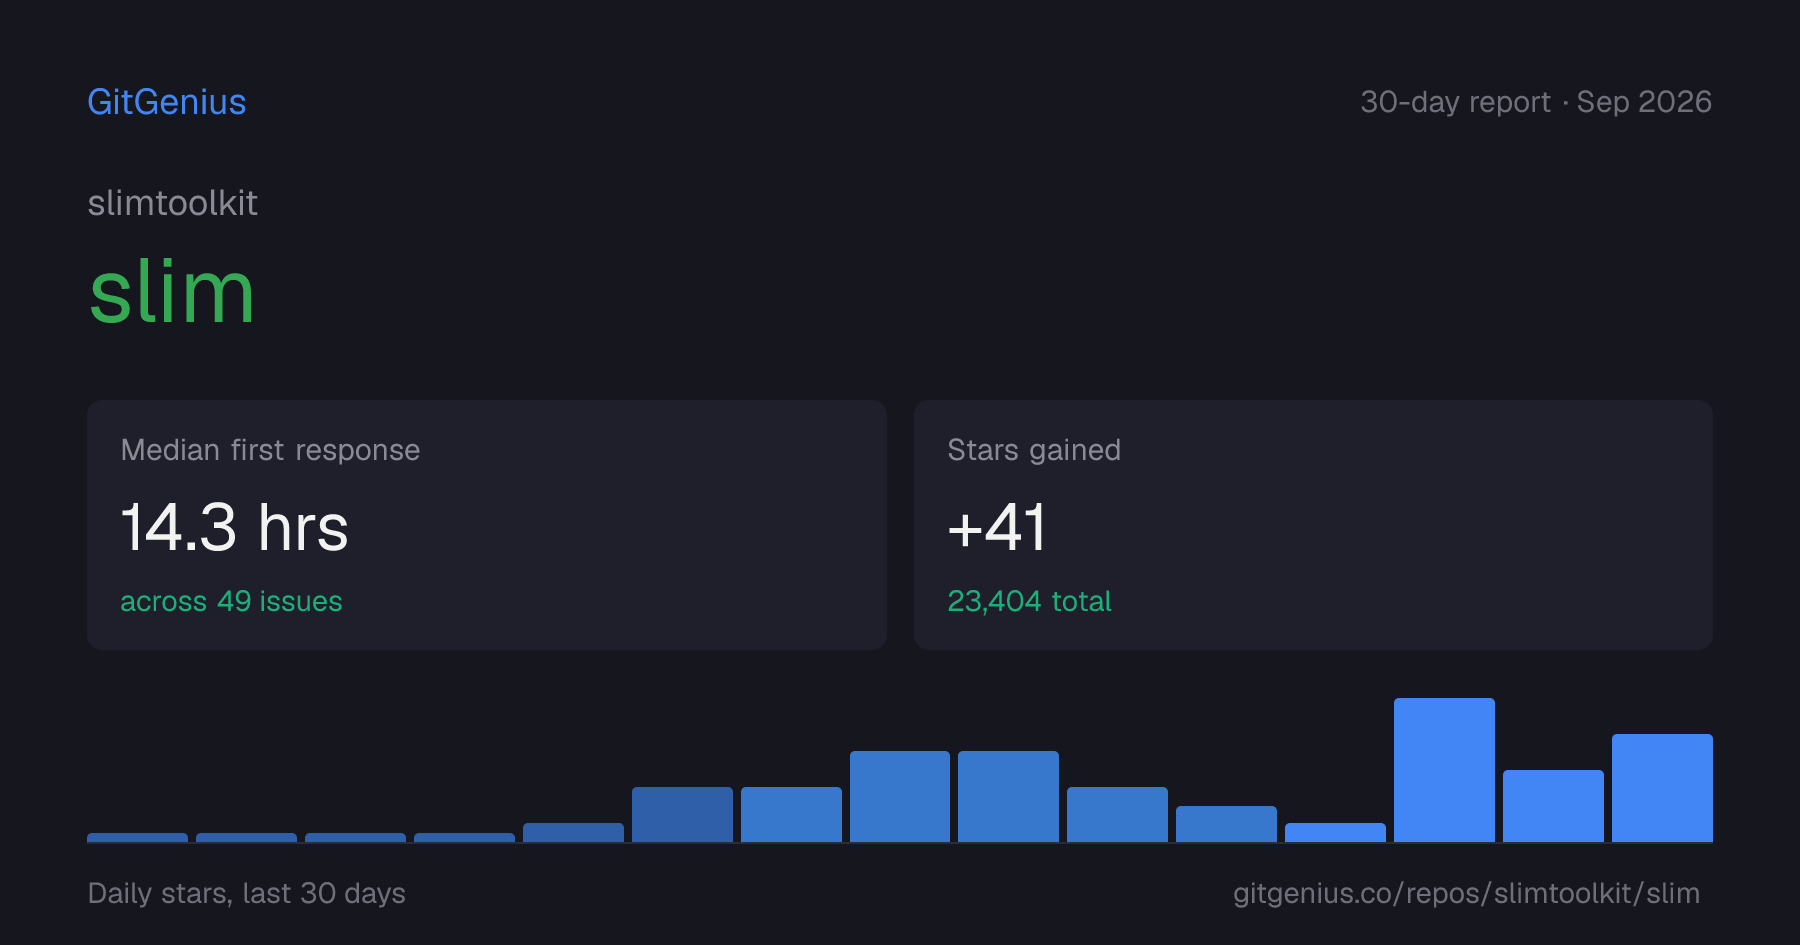Click the tallest bar in the chart
This screenshot has height=945, width=1800.
[x=1444, y=770]
